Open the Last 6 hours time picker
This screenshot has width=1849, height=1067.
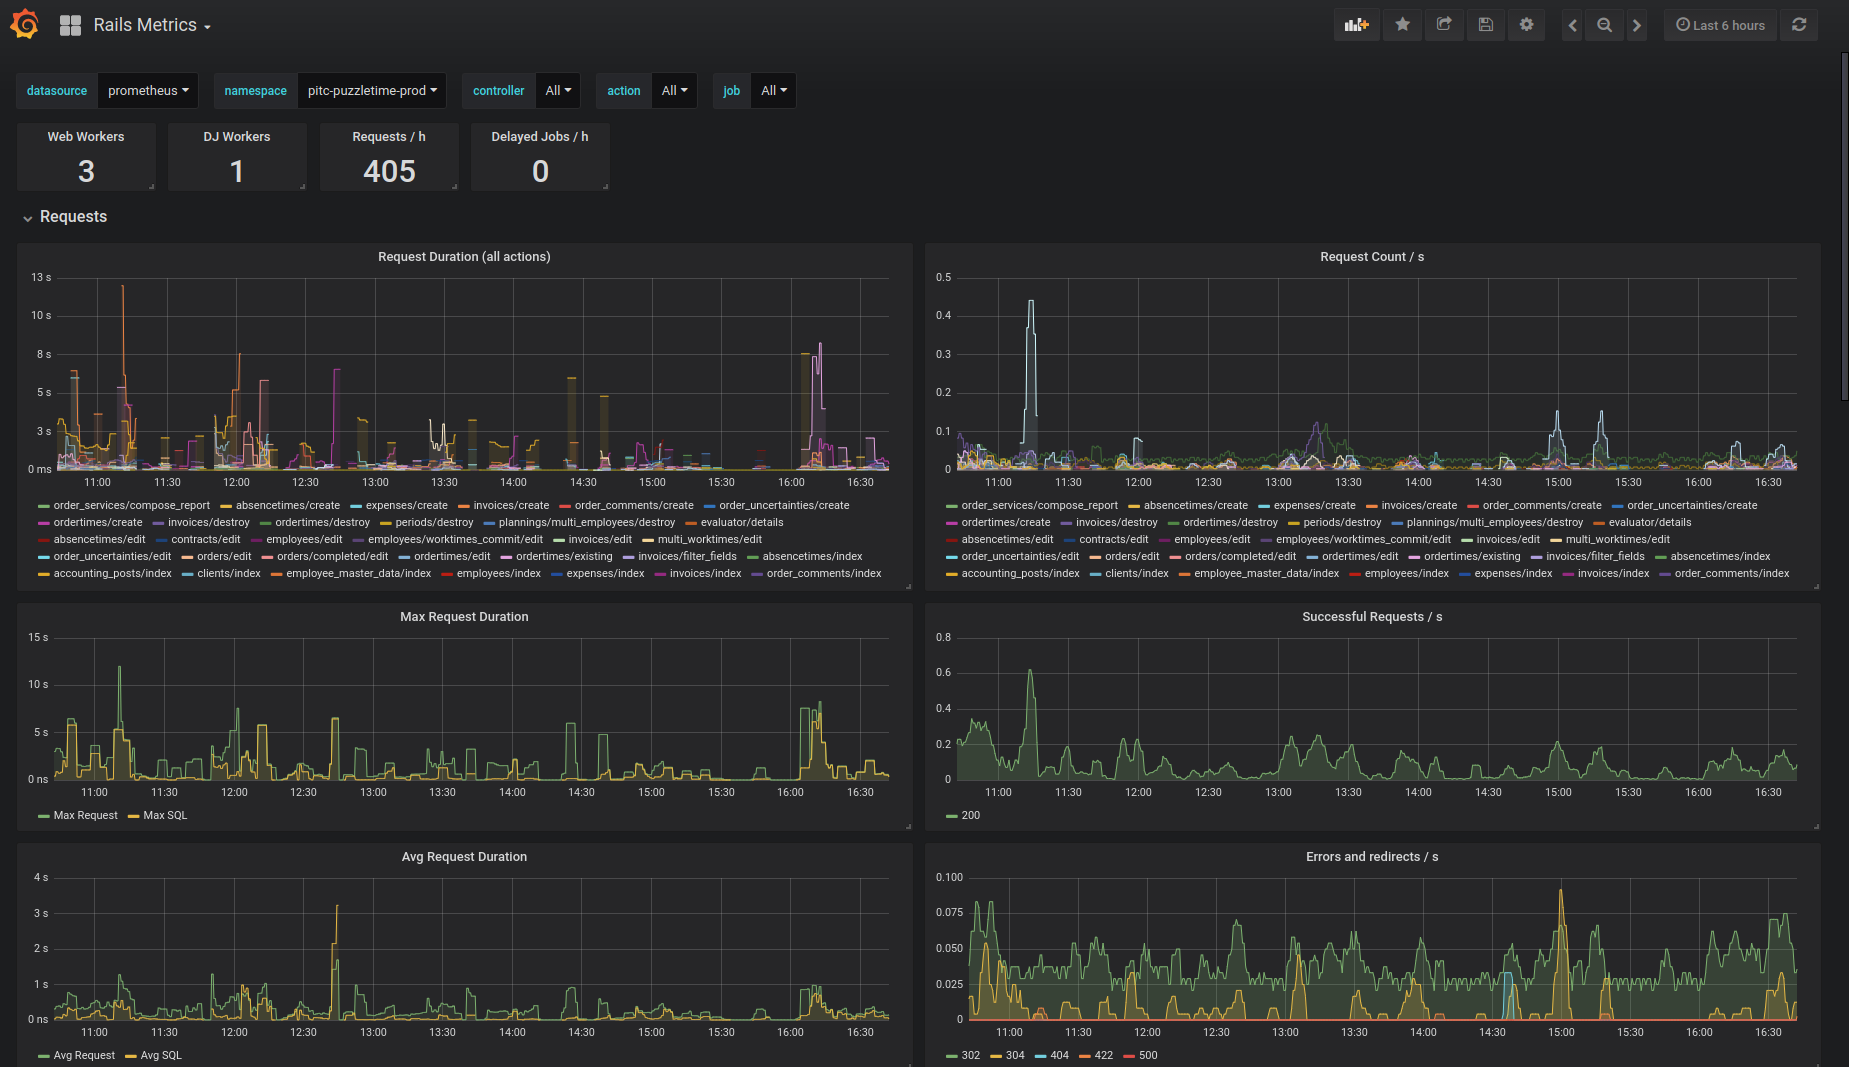point(1720,25)
